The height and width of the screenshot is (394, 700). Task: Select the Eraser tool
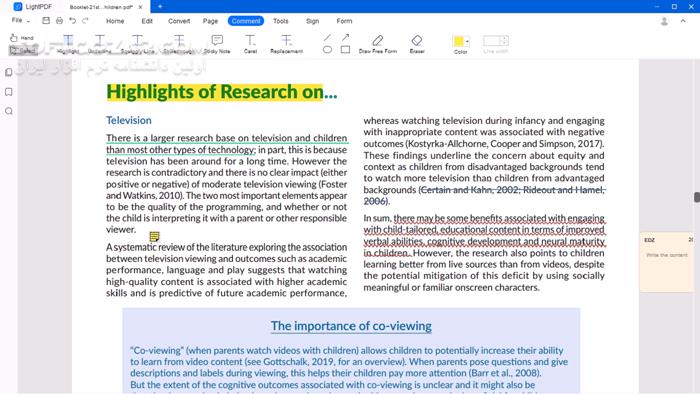click(x=417, y=44)
